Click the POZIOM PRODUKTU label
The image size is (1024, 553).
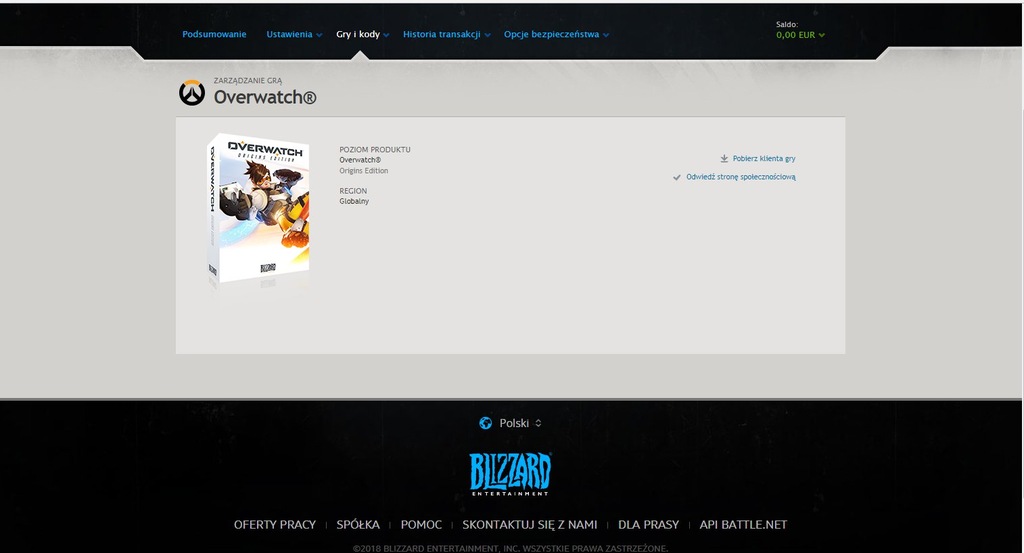(375, 150)
